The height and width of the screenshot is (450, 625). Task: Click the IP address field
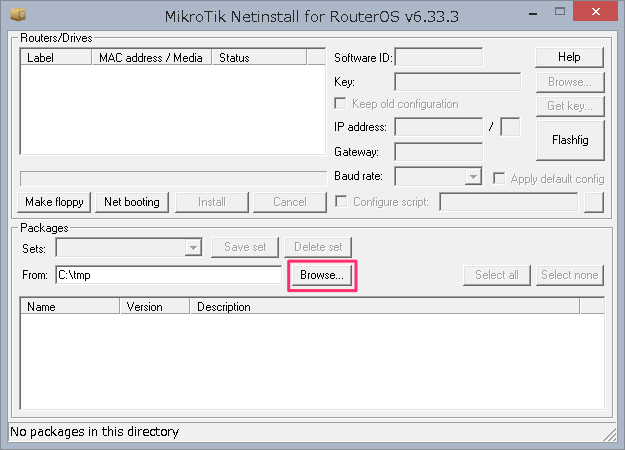click(x=439, y=127)
